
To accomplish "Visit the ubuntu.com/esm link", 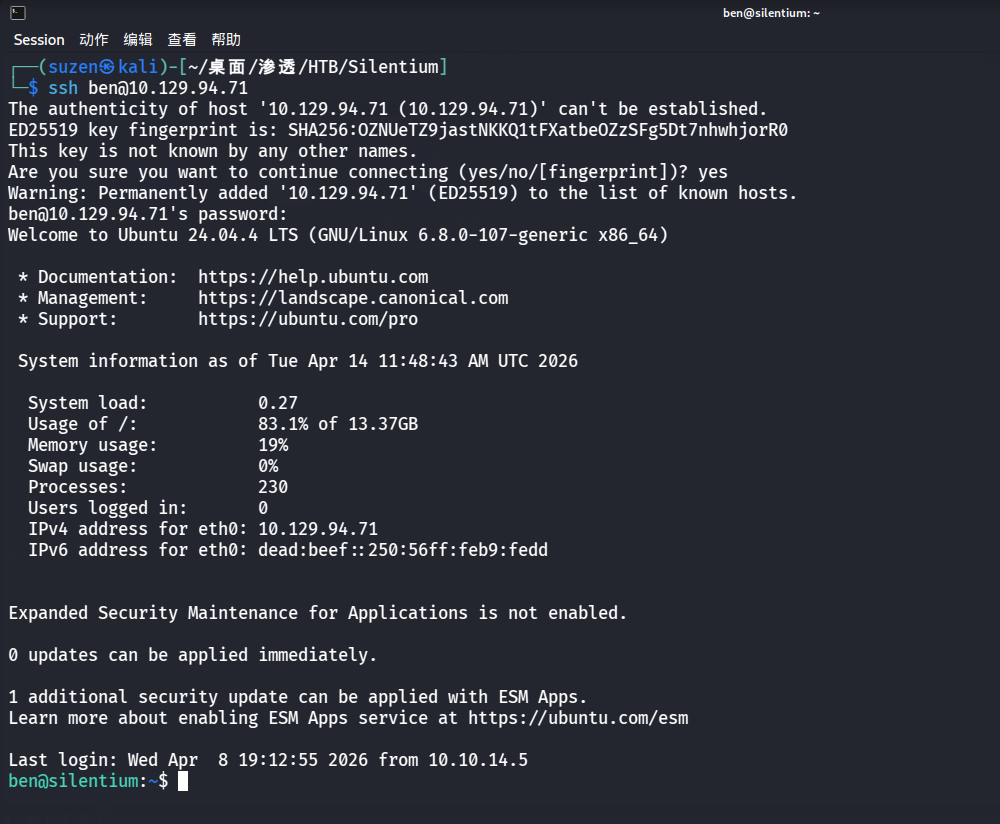I will point(578,718).
